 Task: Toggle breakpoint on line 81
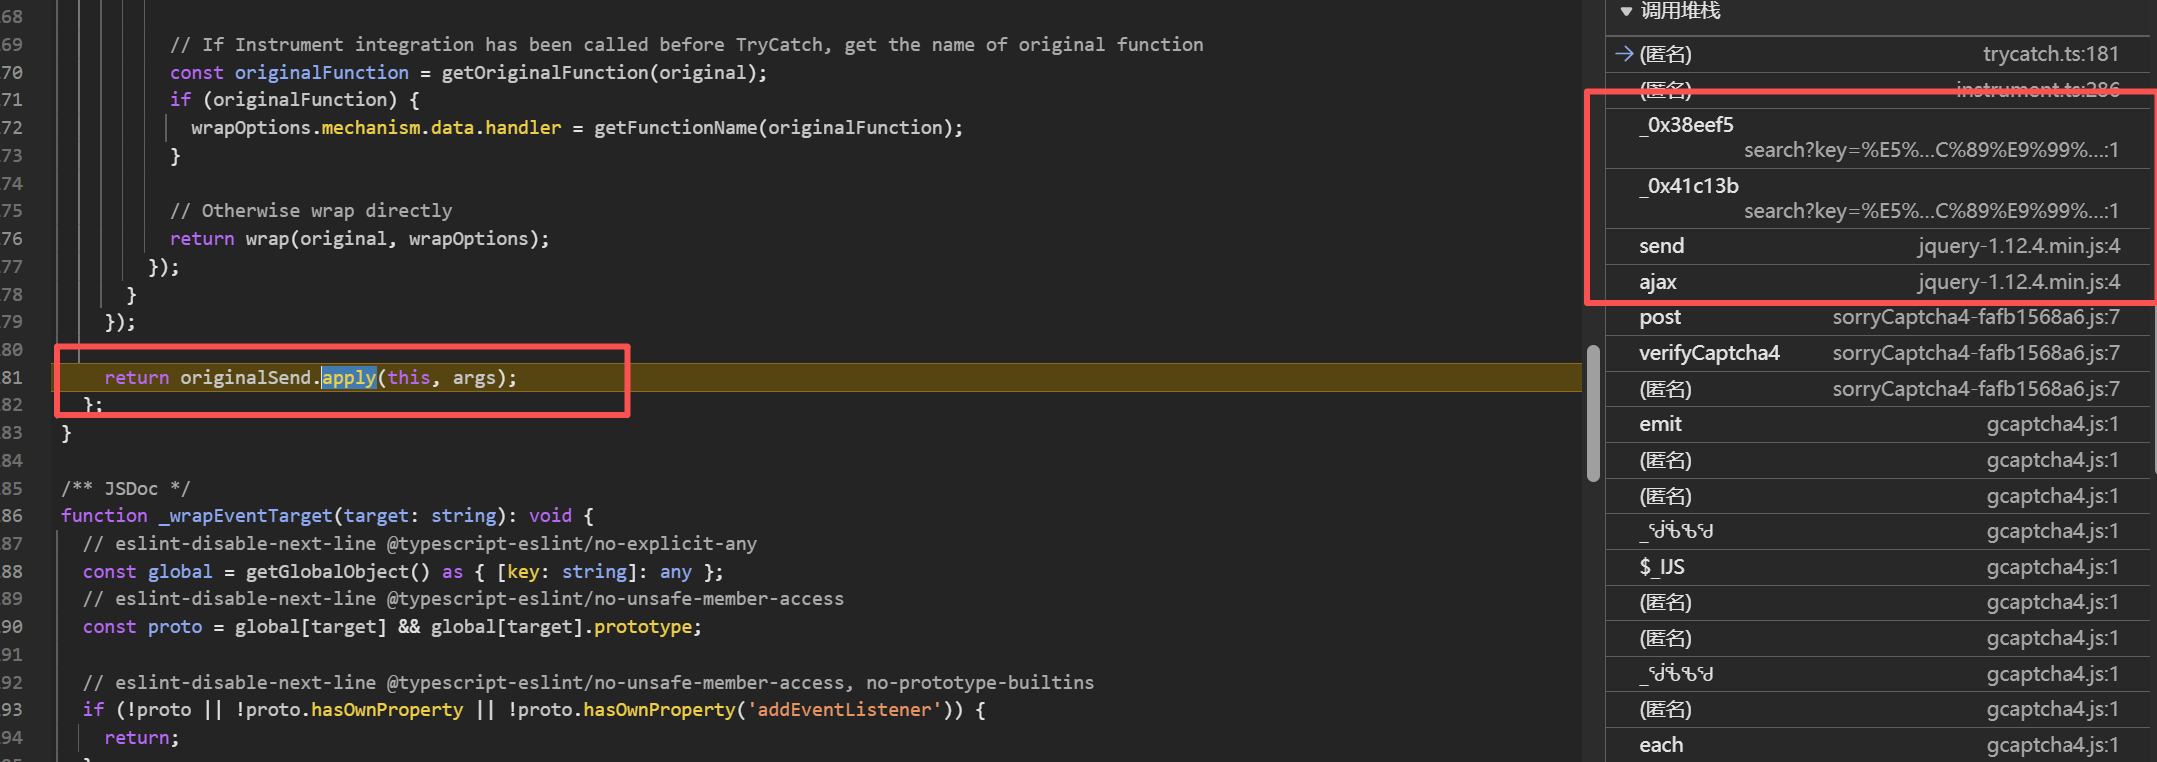12,377
